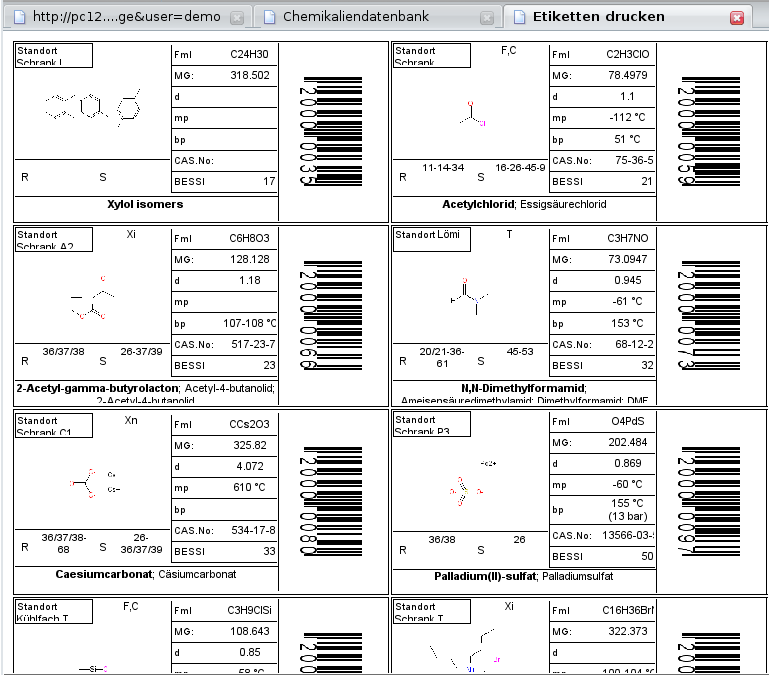Click the Caesiumcarbonat structure drawing

click(x=94, y=484)
